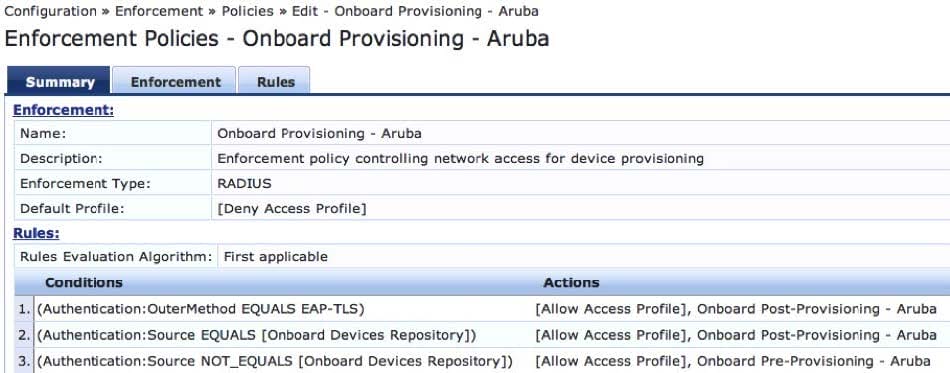950x373 pixels.
Task: Click the Conditions column header
Action: pyautogui.click(x=84, y=283)
